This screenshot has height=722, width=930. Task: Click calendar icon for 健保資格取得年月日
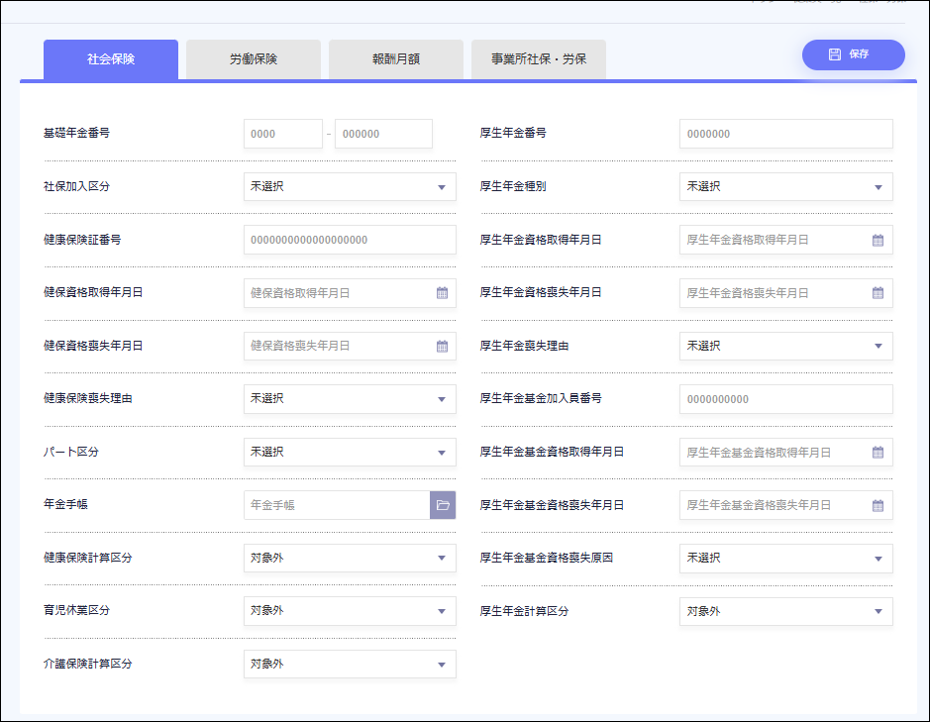pyautogui.click(x=442, y=293)
